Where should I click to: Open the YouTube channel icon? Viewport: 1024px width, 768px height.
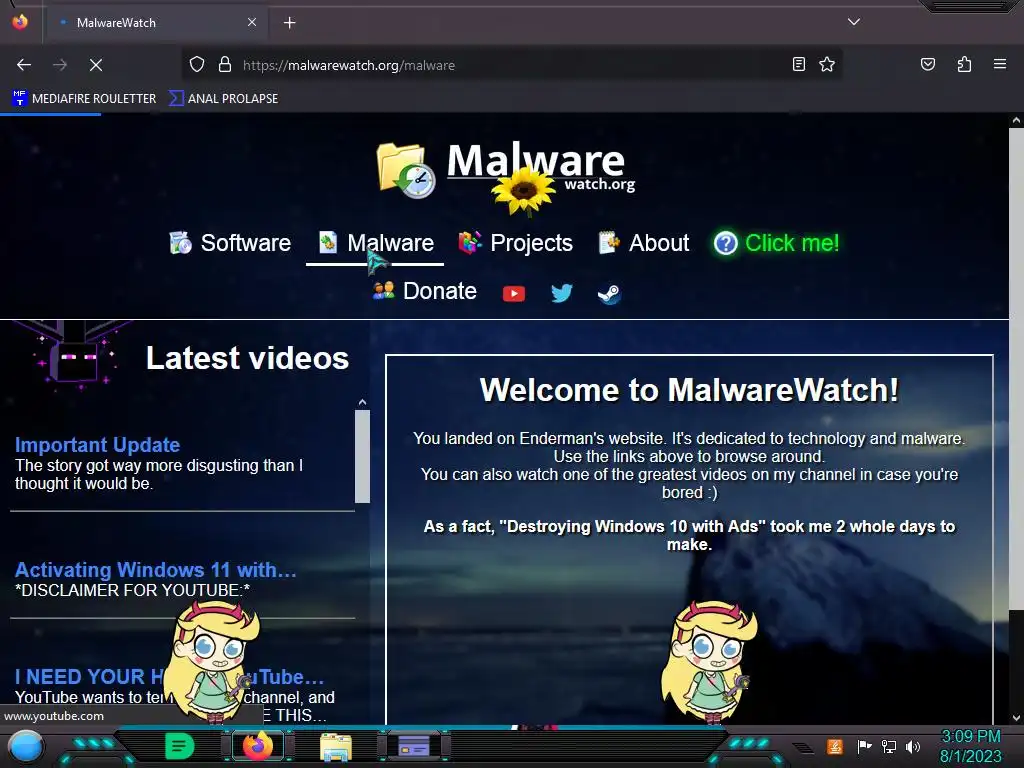coord(514,294)
